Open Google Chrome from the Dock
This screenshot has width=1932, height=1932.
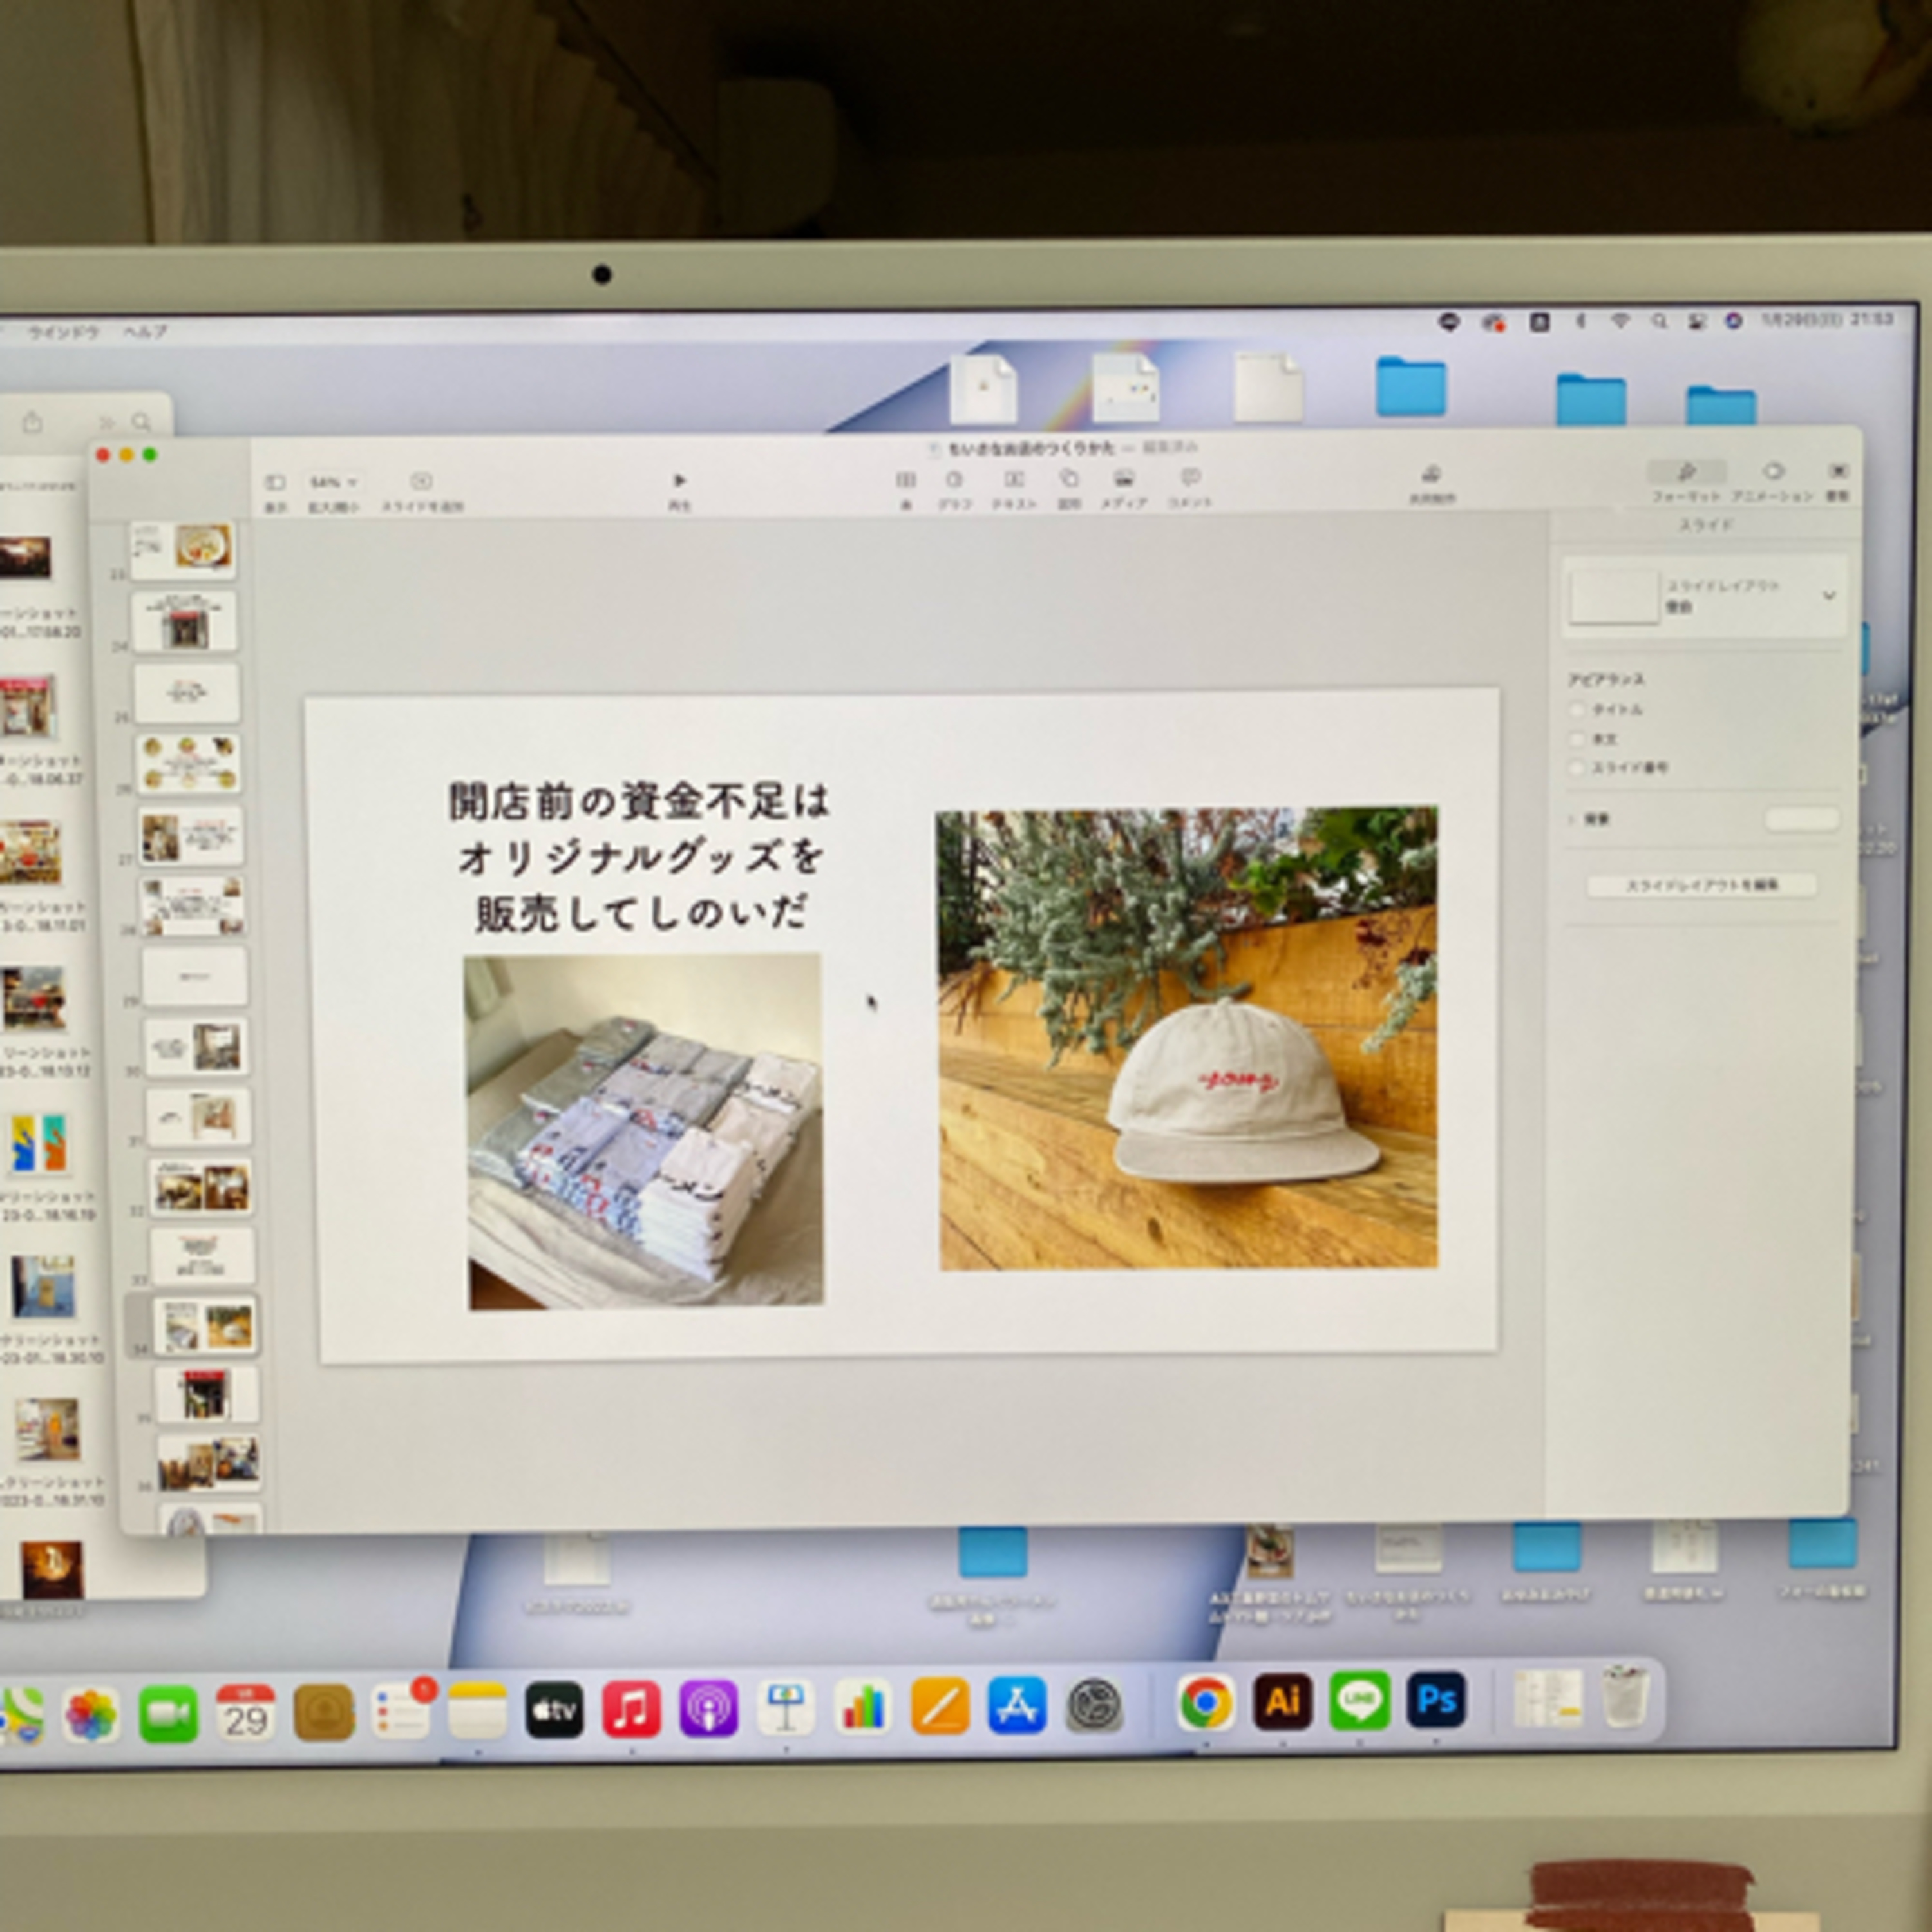tap(1206, 1702)
